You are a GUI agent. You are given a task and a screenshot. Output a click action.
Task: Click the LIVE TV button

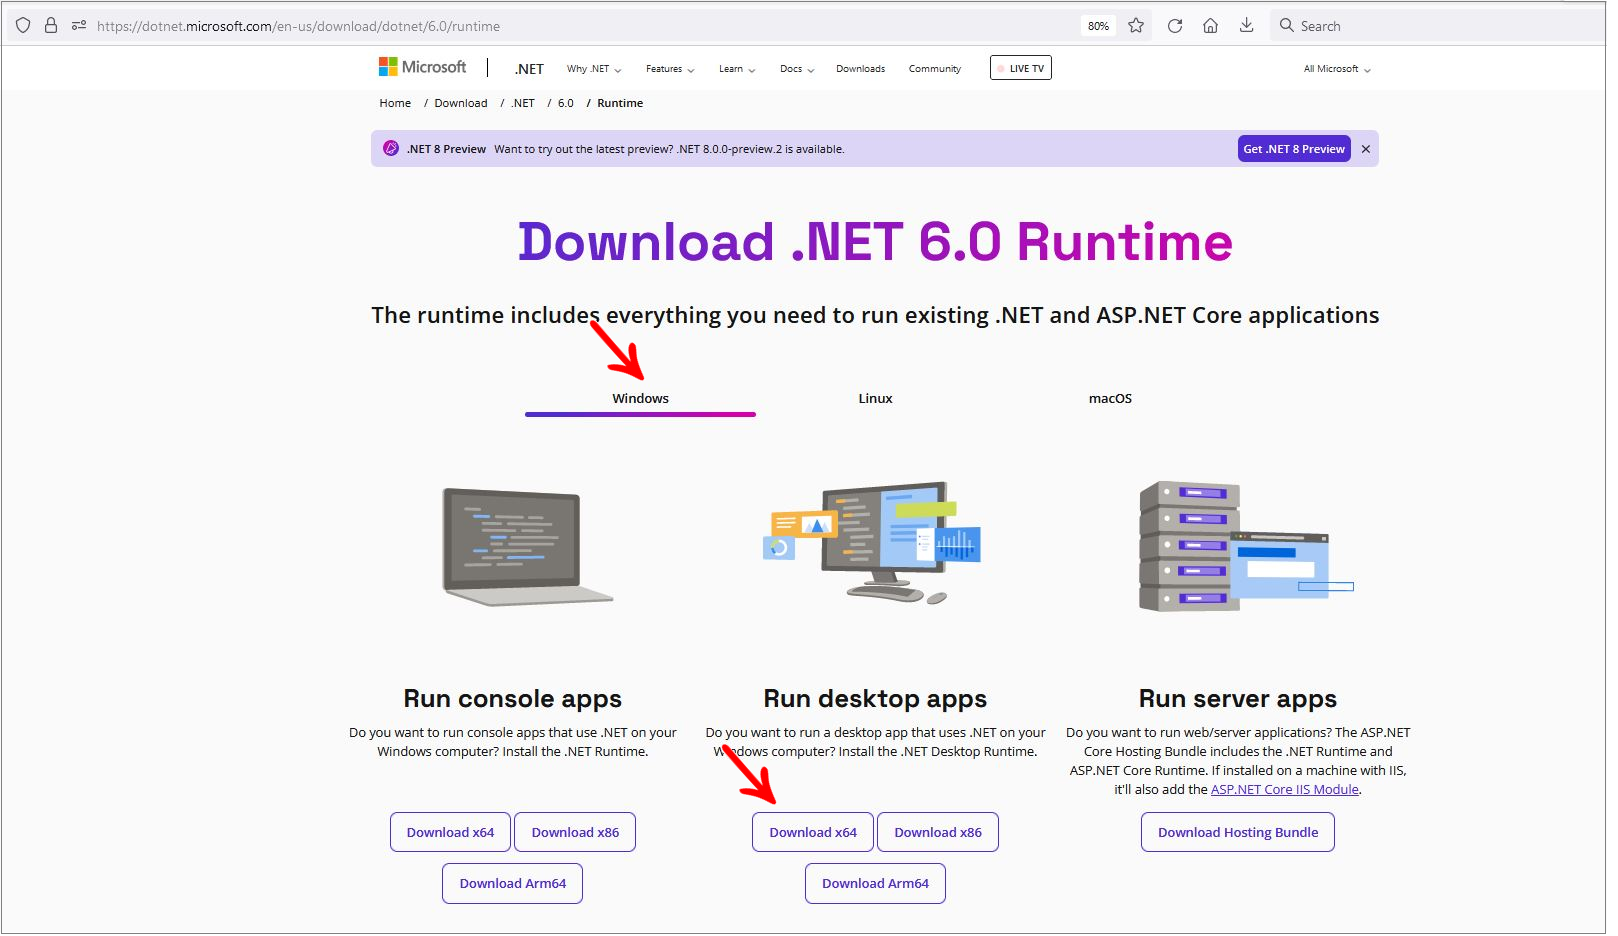[x=1021, y=68]
